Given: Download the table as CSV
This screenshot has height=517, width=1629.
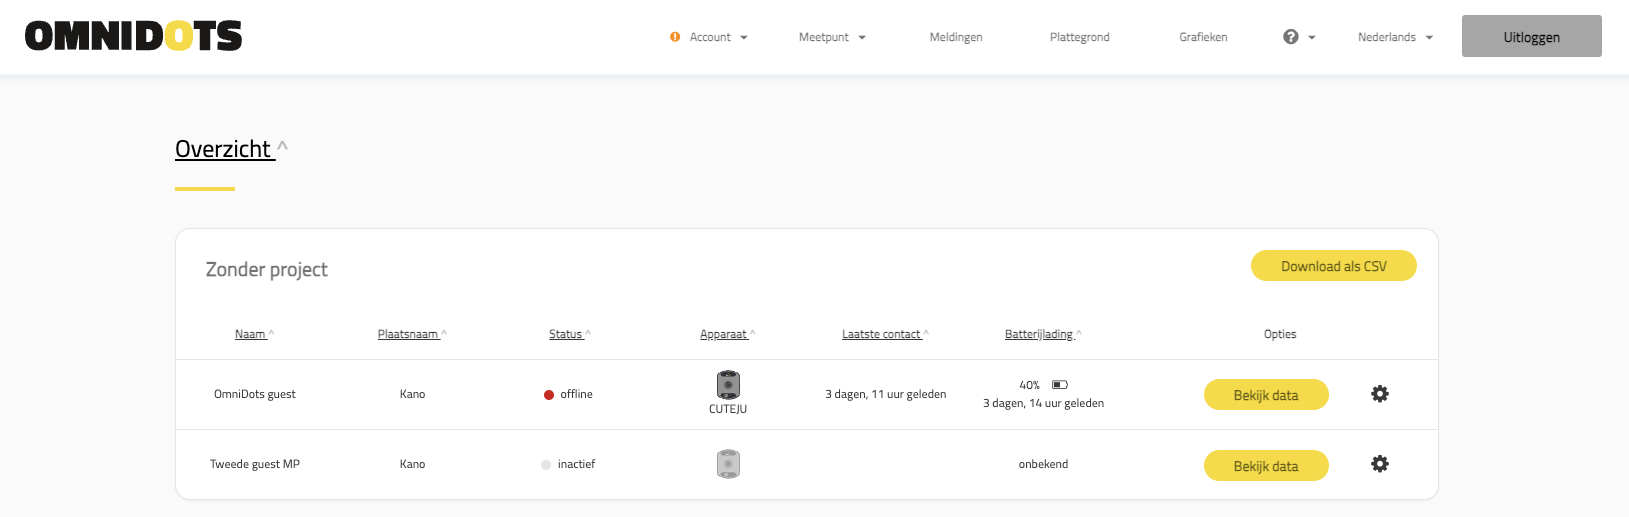Looking at the screenshot, I should tap(1333, 266).
